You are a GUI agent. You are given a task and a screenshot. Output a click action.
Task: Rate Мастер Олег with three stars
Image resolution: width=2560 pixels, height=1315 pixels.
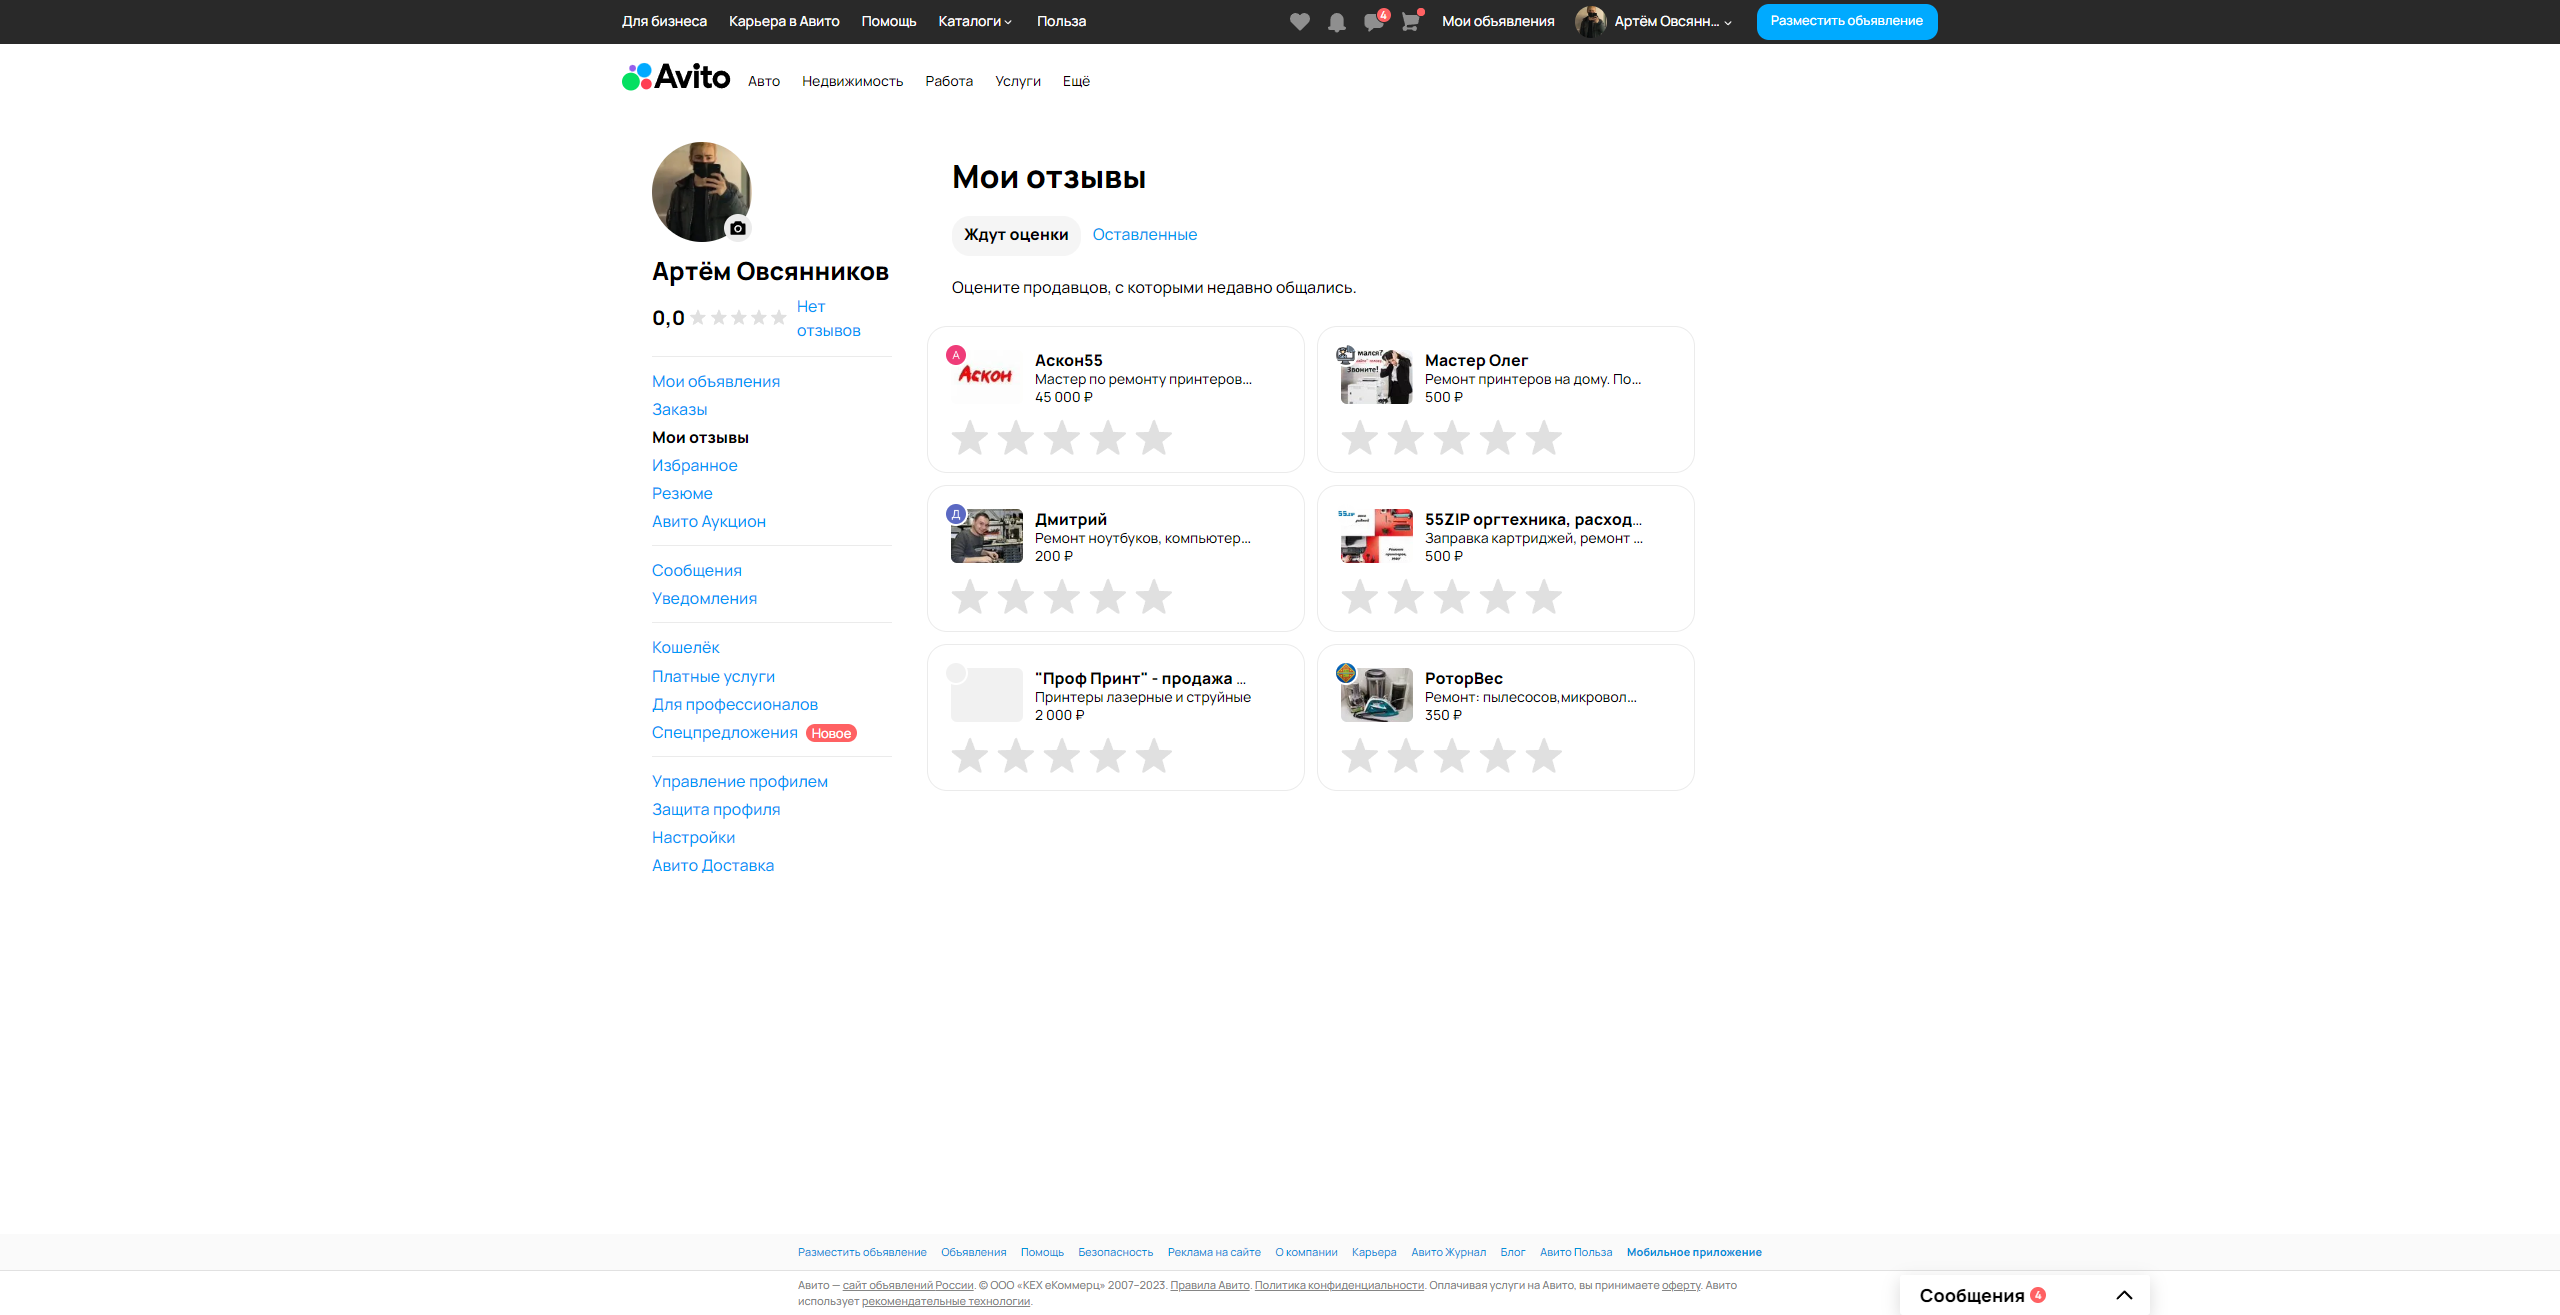tap(1452, 438)
